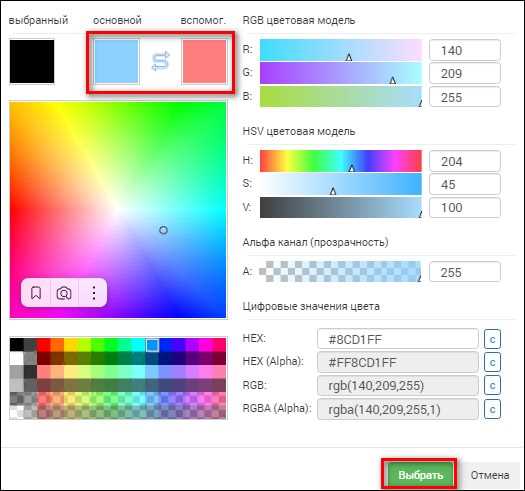Click the G value field showing 209
The width and height of the screenshot is (525, 491).
(x=465, y=73)
